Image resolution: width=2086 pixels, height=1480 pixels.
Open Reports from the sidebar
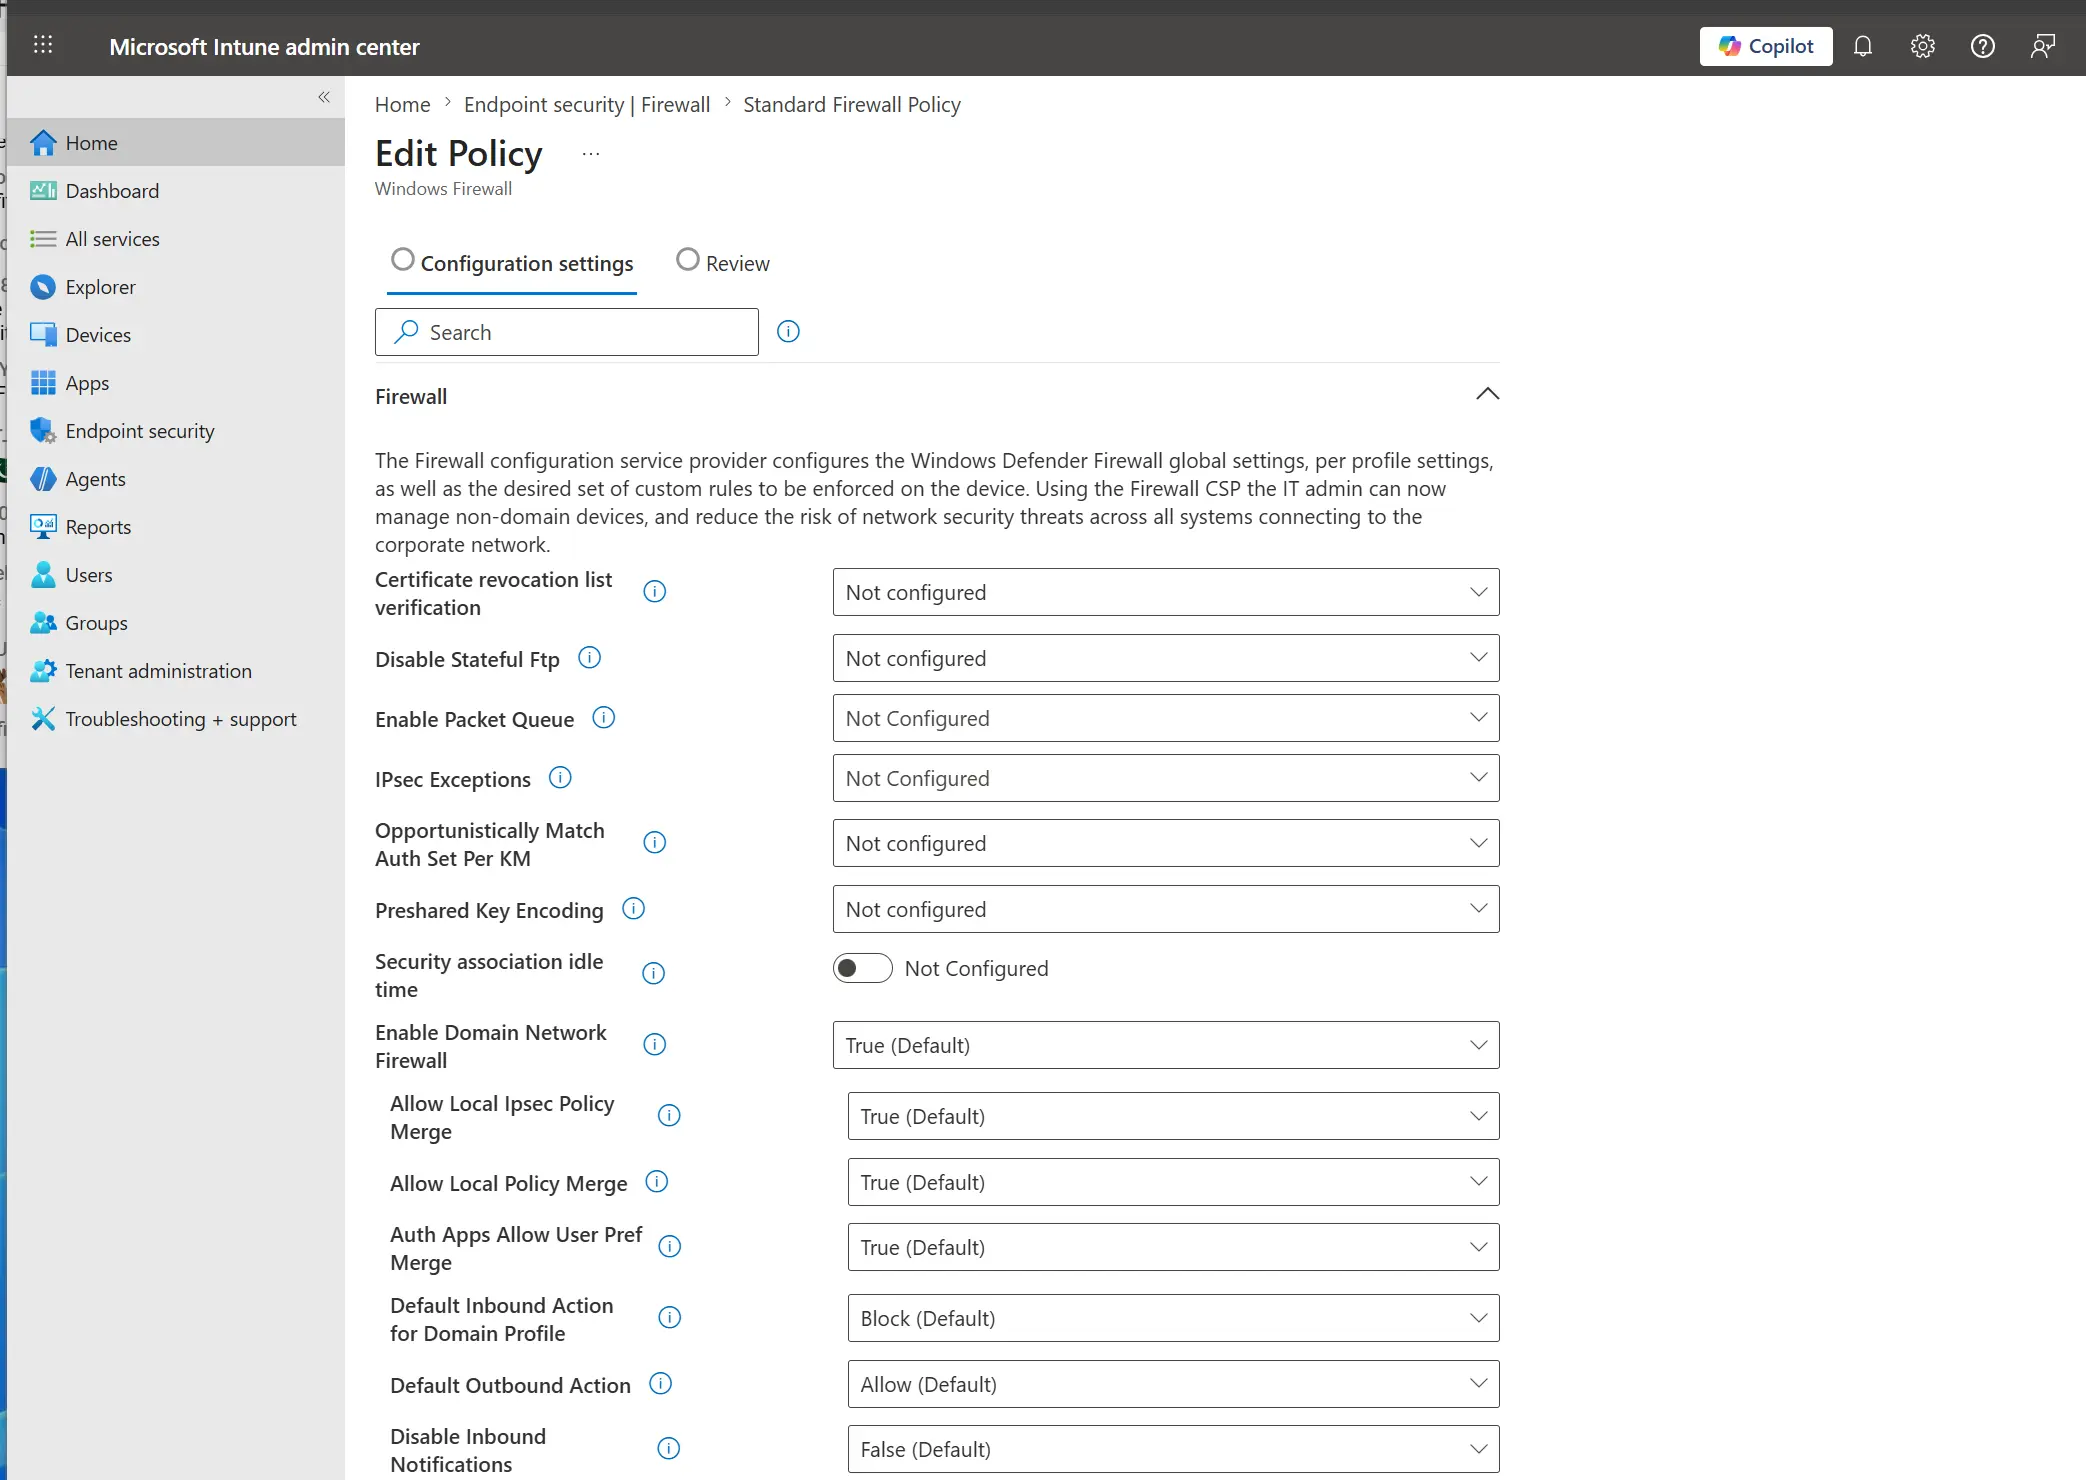pyautogui.click(x=98, y=526)
